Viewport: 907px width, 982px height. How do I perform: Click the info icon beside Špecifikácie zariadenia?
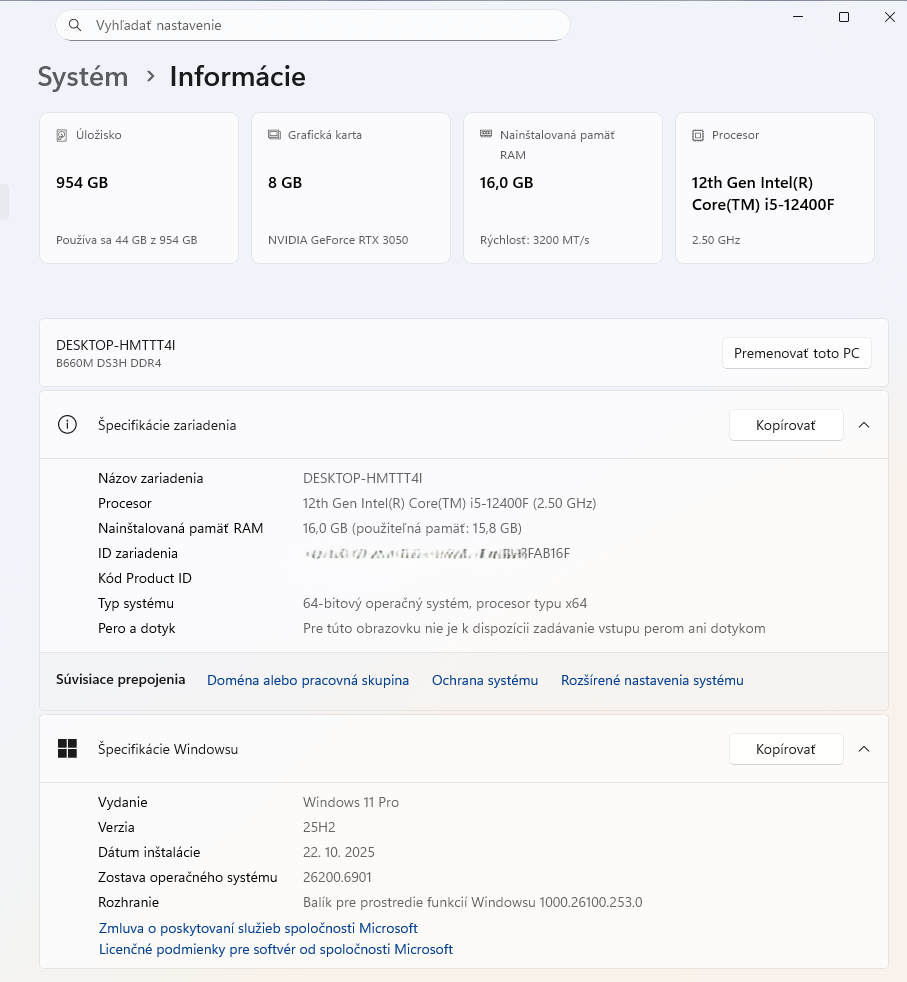tap(67, 424)
